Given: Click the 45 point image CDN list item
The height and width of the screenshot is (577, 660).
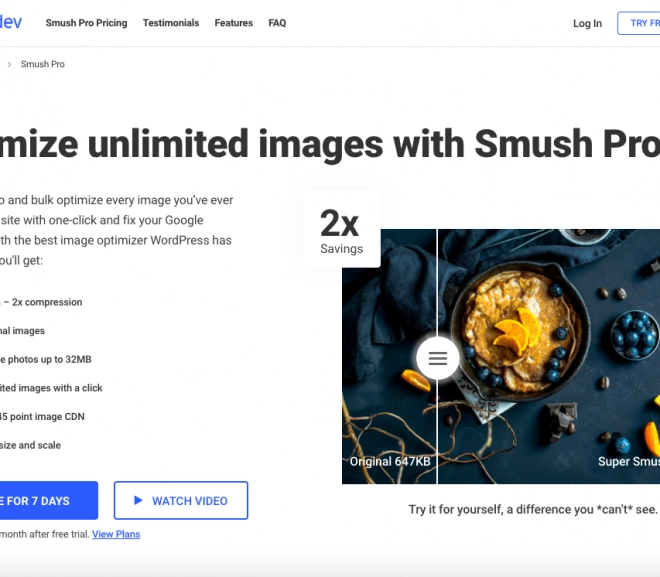Looking at the screenshot, I should click(x=42, y=417).
